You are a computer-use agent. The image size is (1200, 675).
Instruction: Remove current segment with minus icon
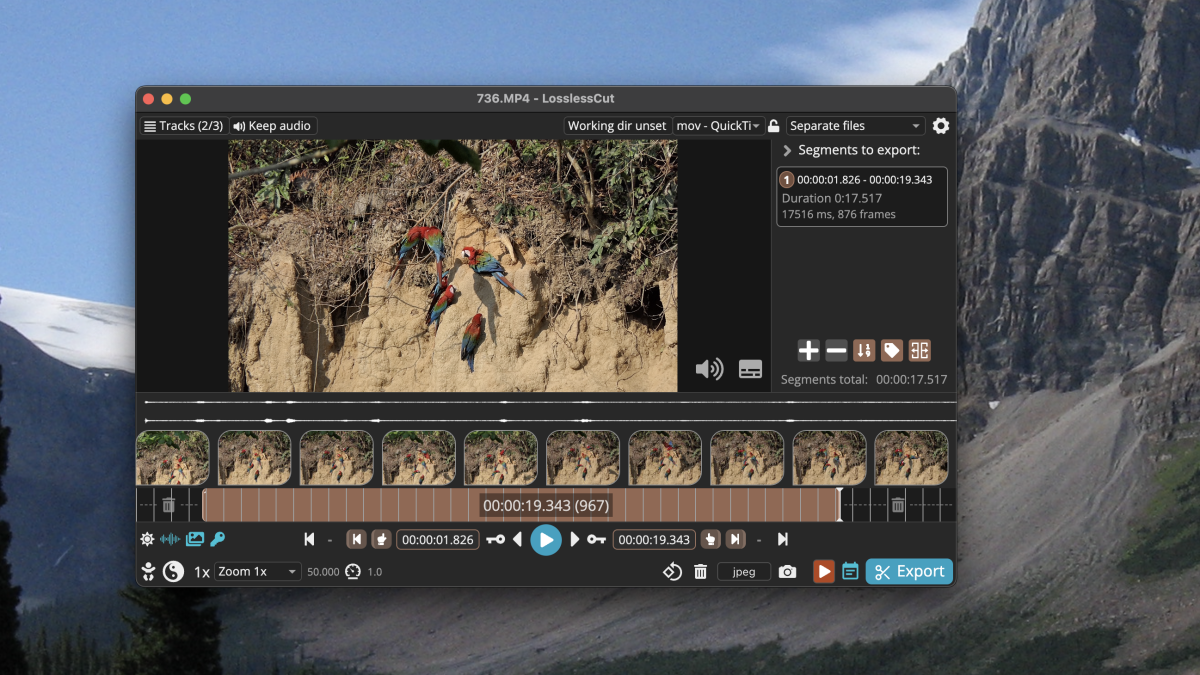836,350
